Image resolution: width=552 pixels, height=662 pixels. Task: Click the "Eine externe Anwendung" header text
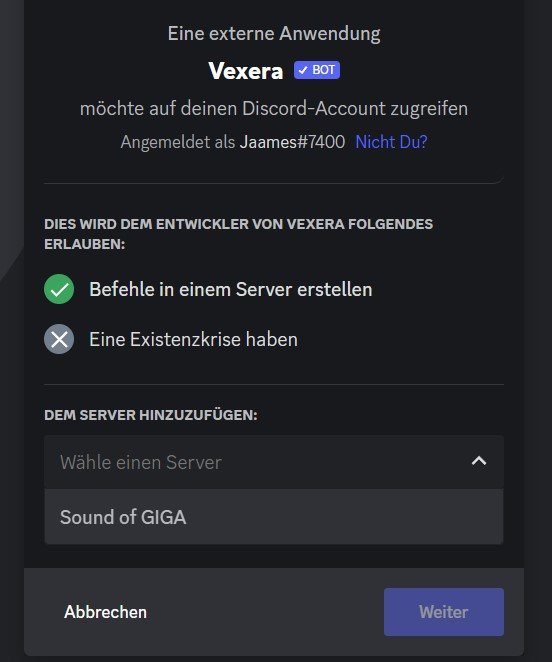click(x=274, y=34)
